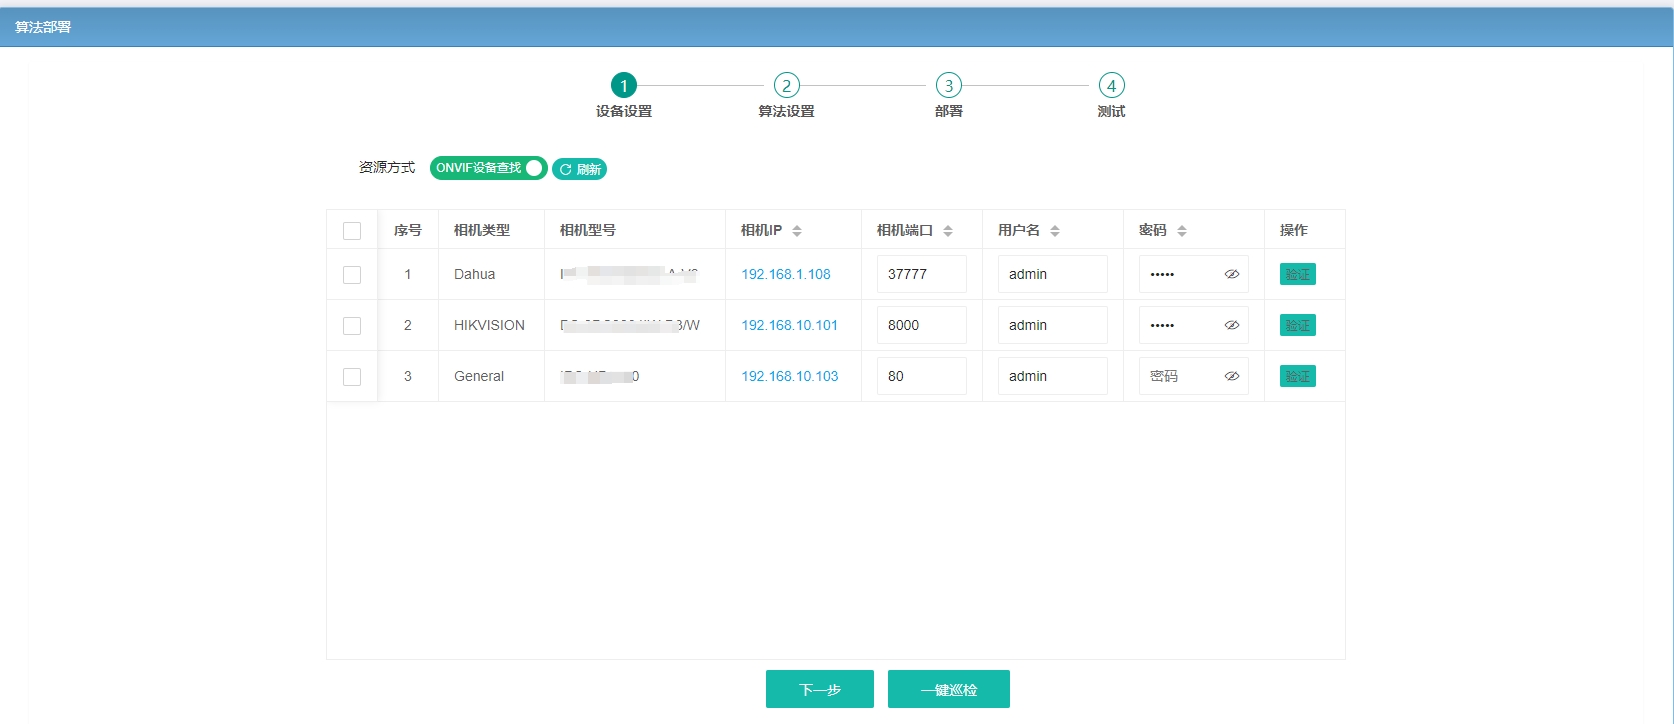The height and width of the screenshot is (724, 1674).
Task: Focus the port field showing 37777
Action: [922, 274]
